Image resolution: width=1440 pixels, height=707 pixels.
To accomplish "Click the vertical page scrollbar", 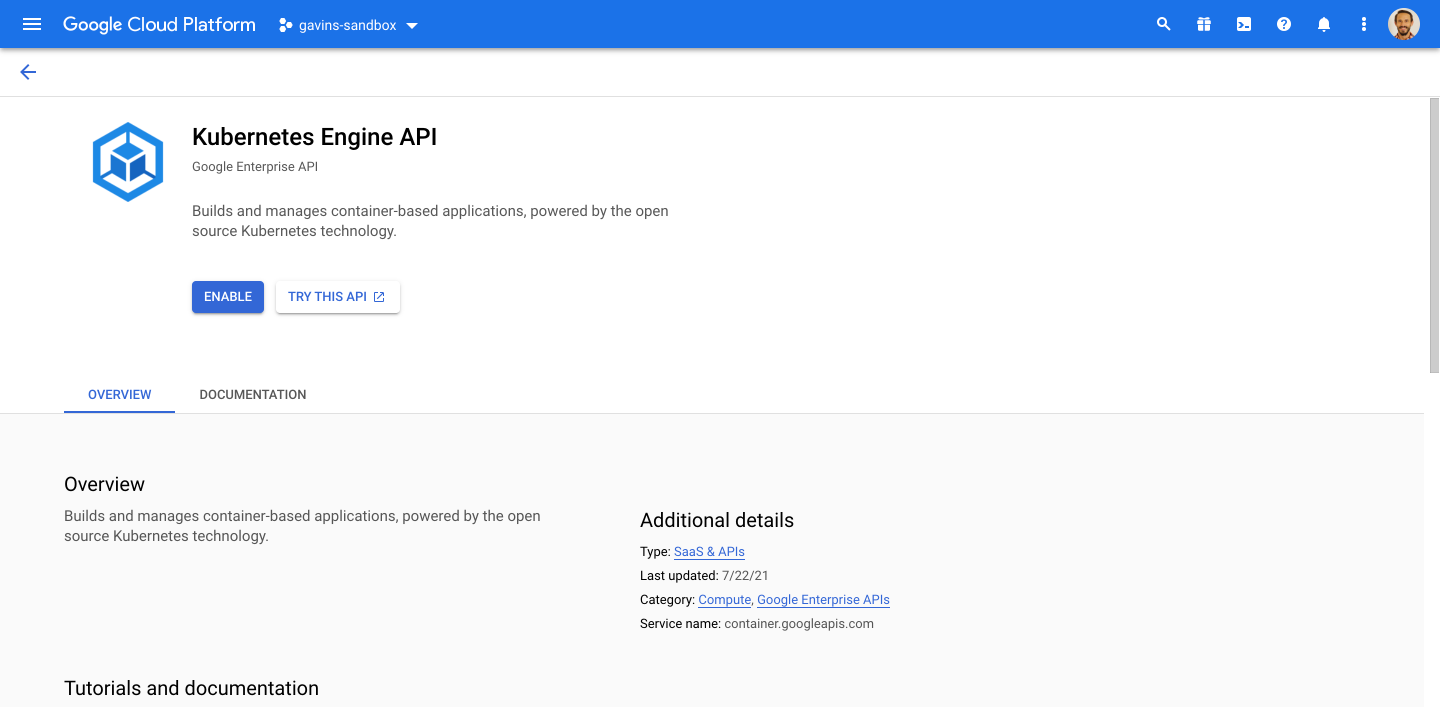I will pyautogui.click(x=1433, y=235).
